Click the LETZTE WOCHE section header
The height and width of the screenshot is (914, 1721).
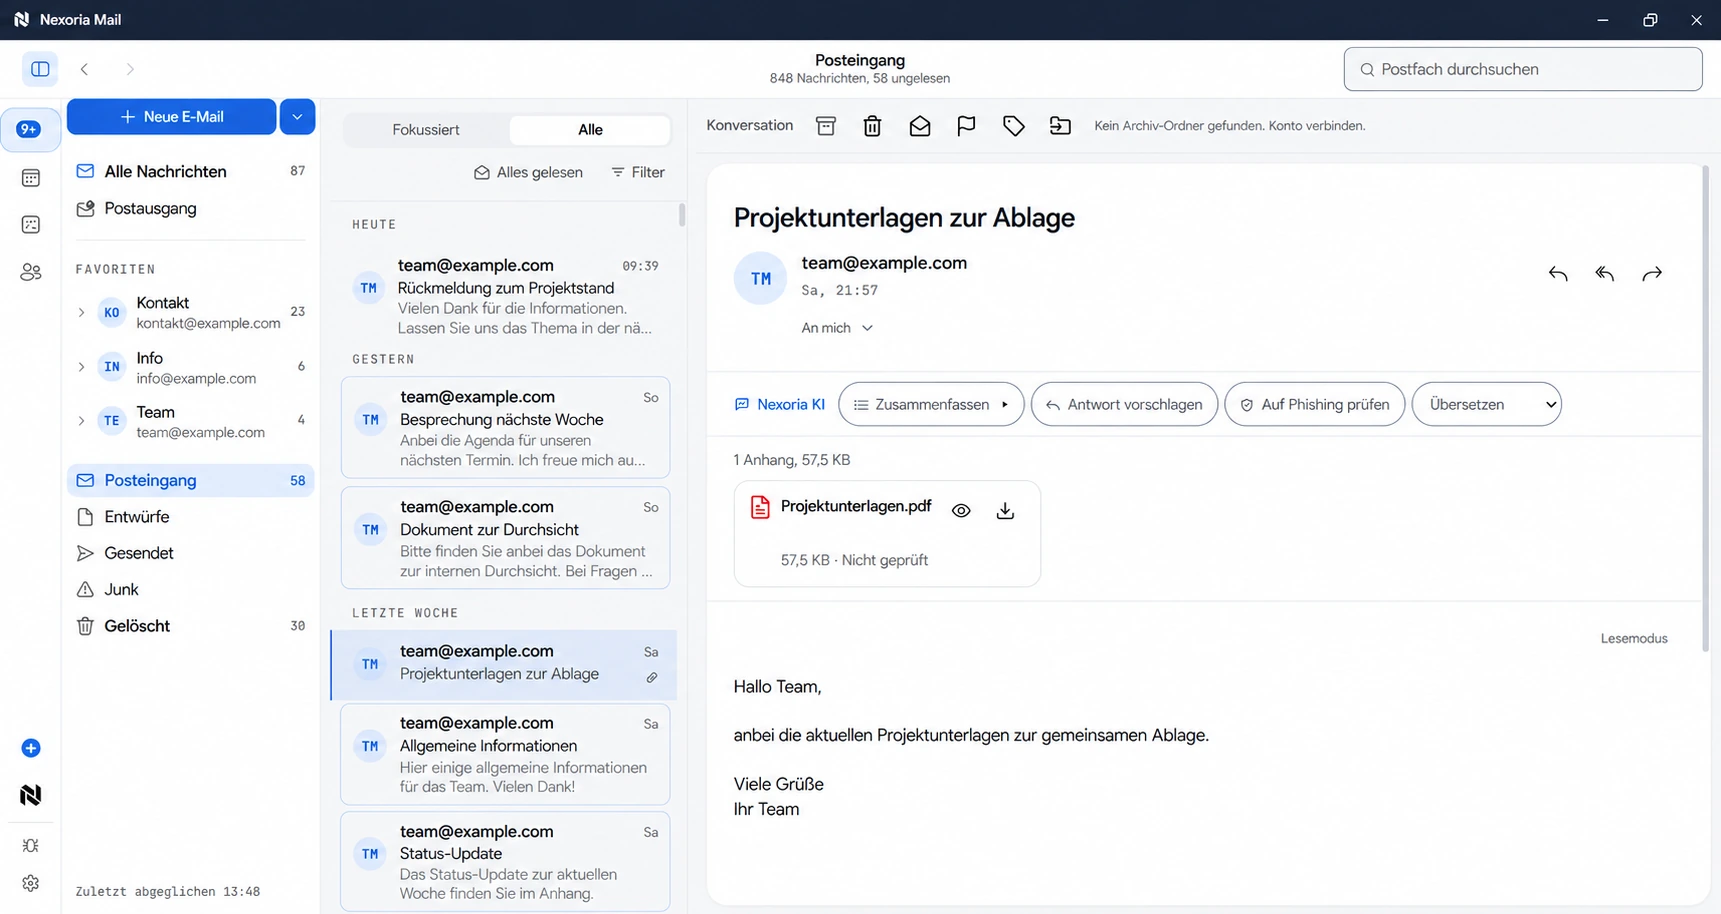(x=405, y=613)
